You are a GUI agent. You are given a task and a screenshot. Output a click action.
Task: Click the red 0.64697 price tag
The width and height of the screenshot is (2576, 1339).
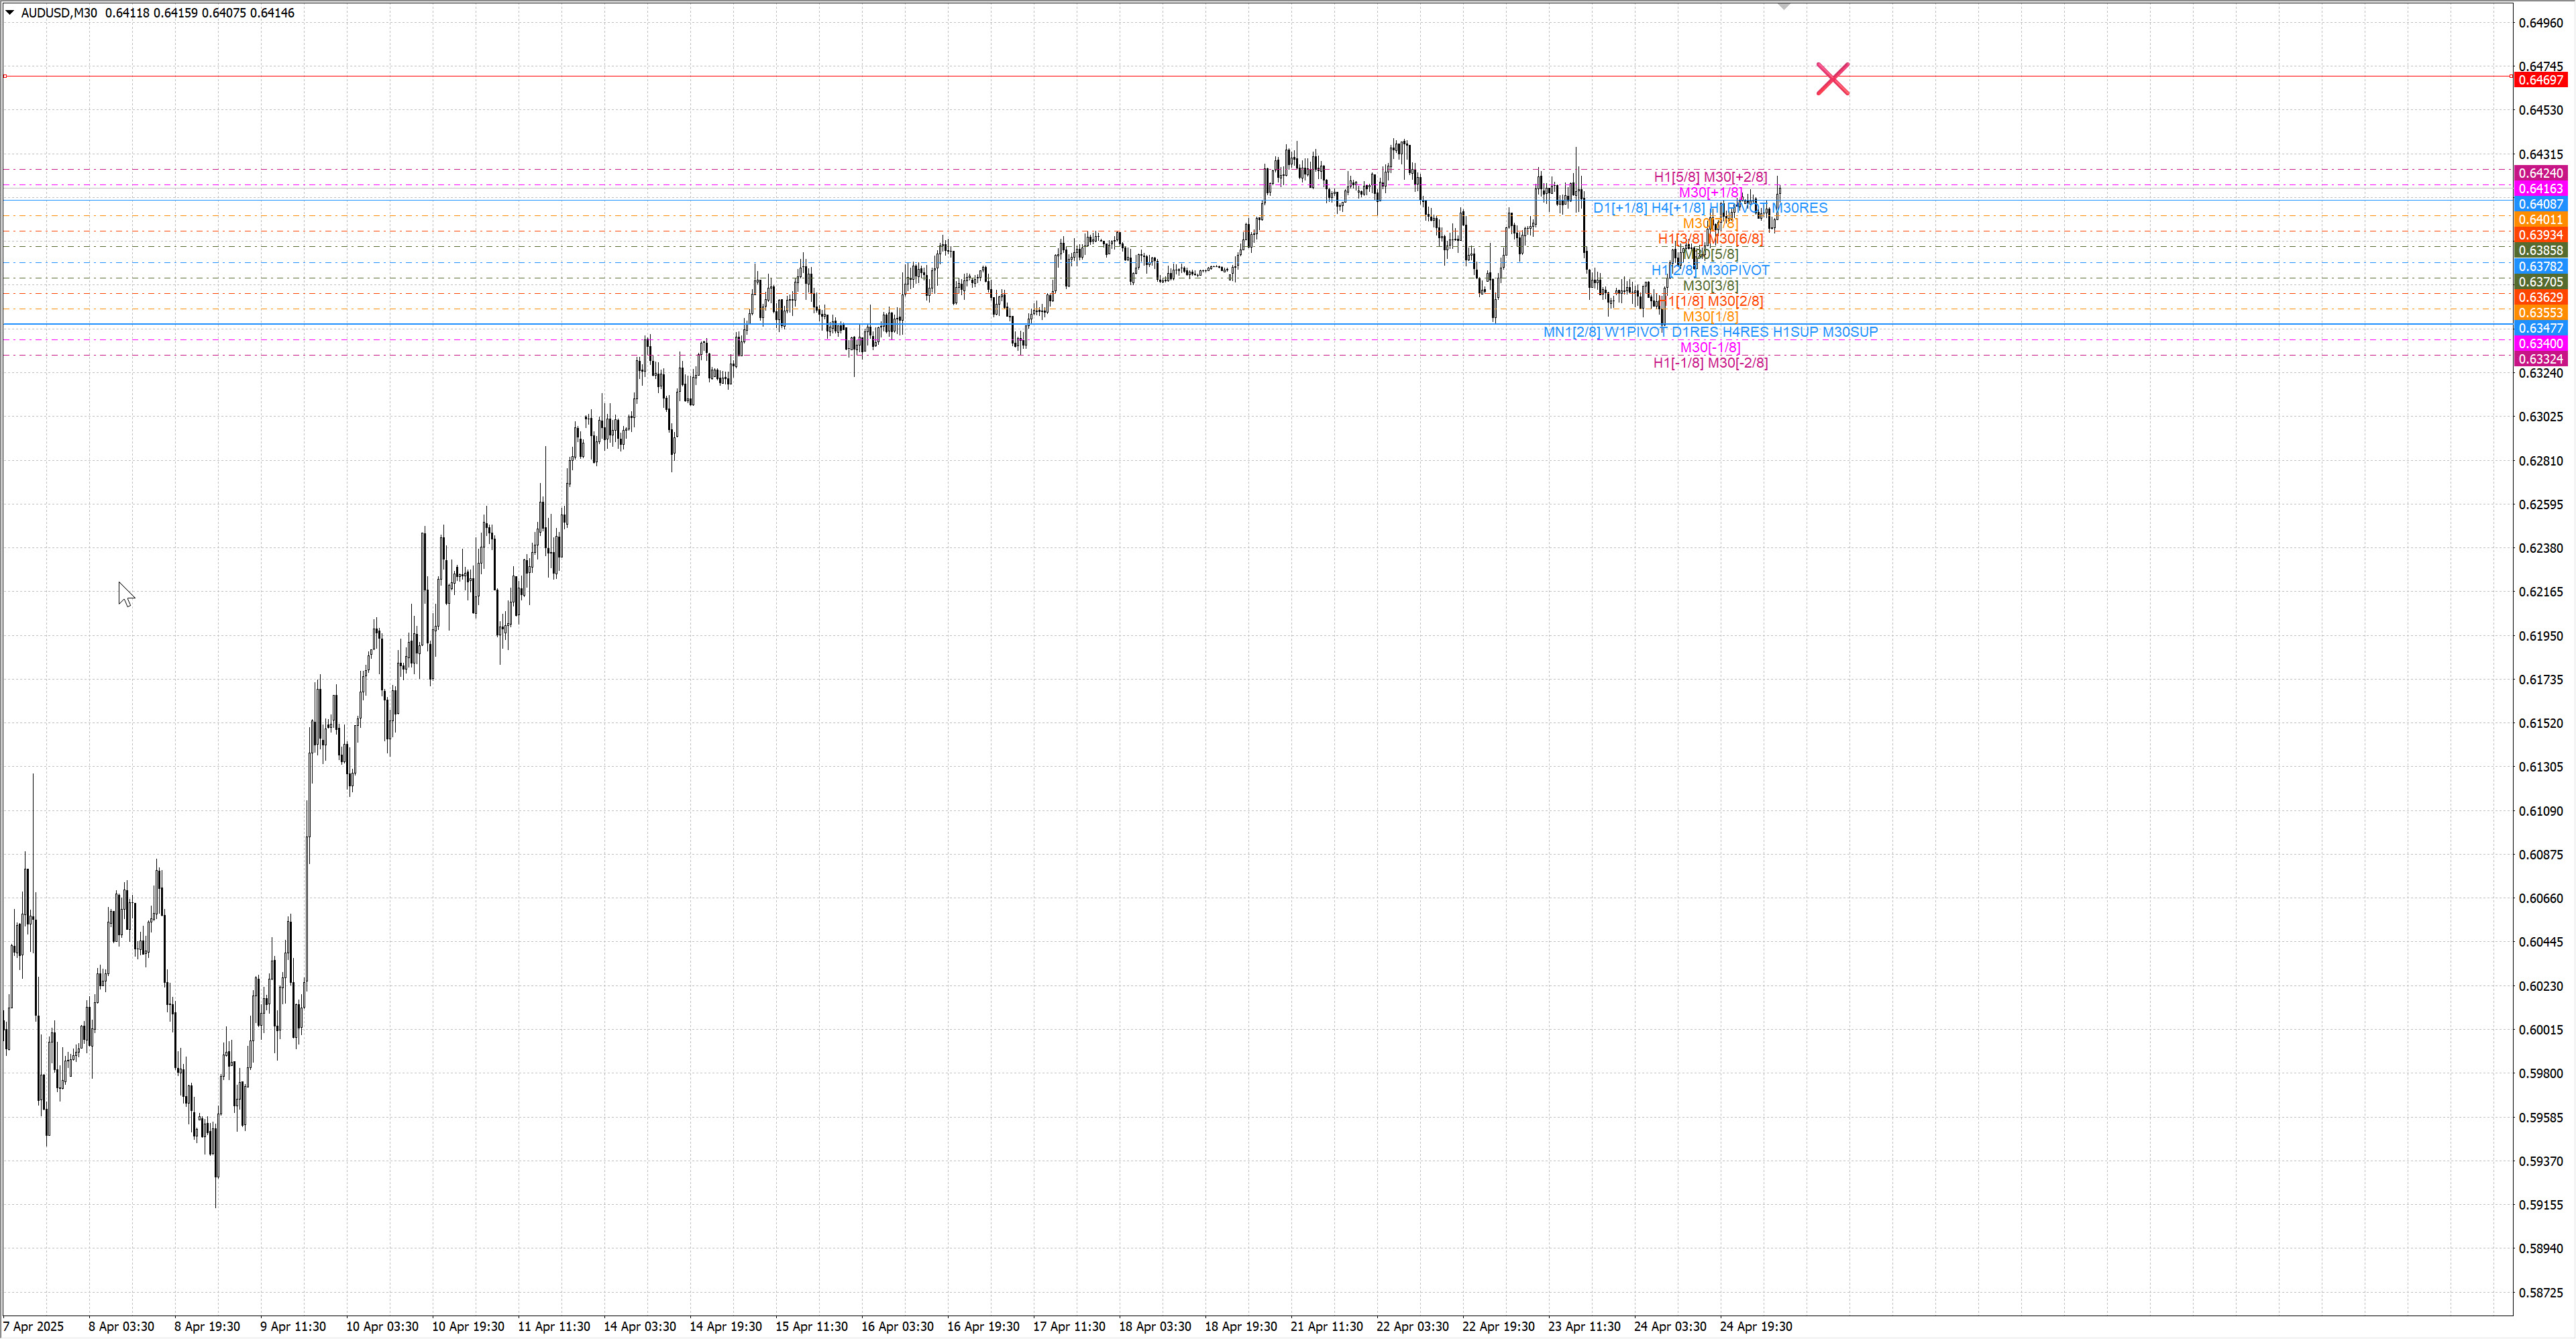(2540, 80)
